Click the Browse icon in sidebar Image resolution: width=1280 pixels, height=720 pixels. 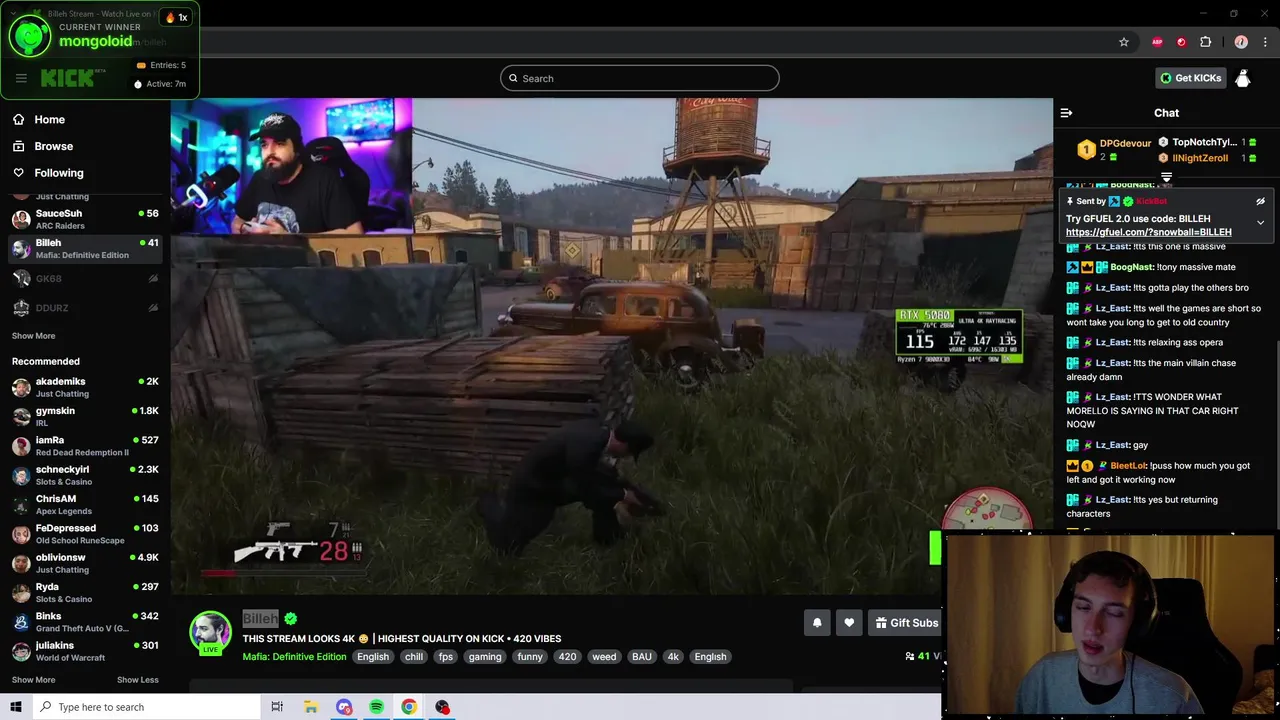(x=18, y=146)
